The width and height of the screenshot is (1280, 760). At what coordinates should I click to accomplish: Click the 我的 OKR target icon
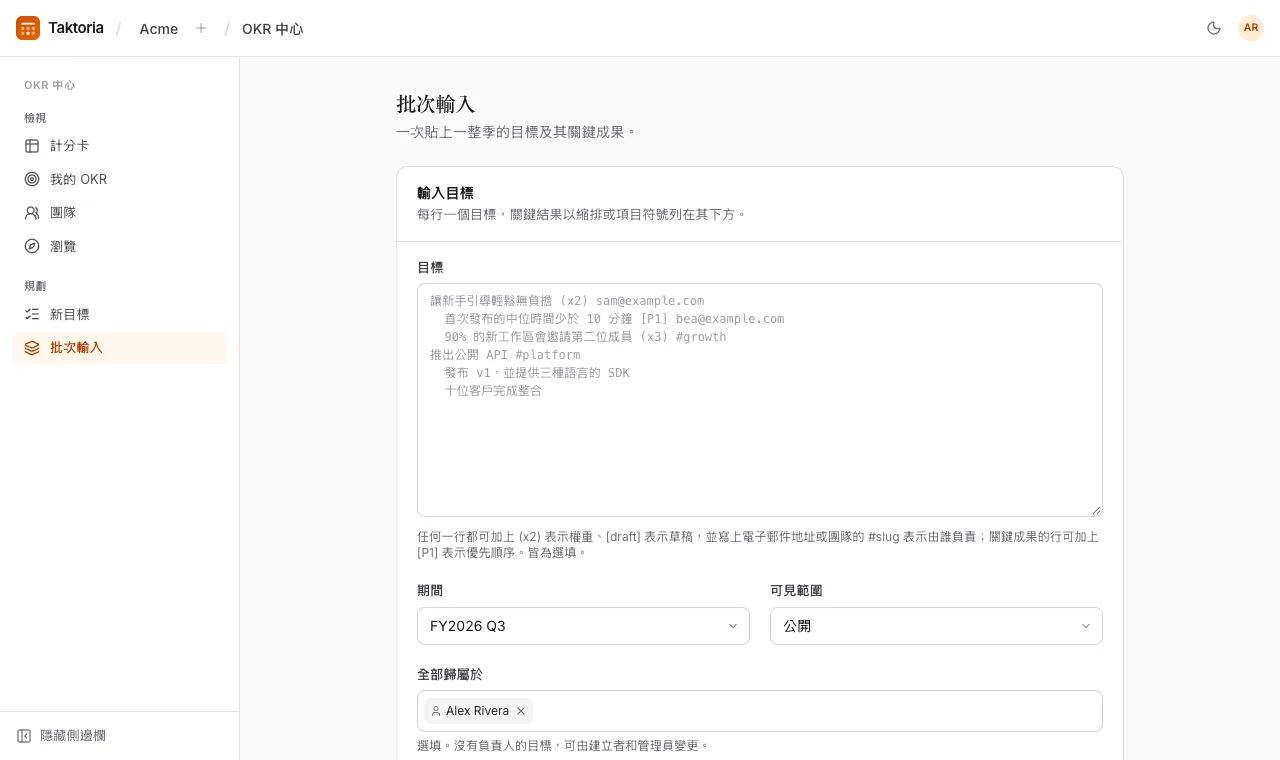pos(32,179)
